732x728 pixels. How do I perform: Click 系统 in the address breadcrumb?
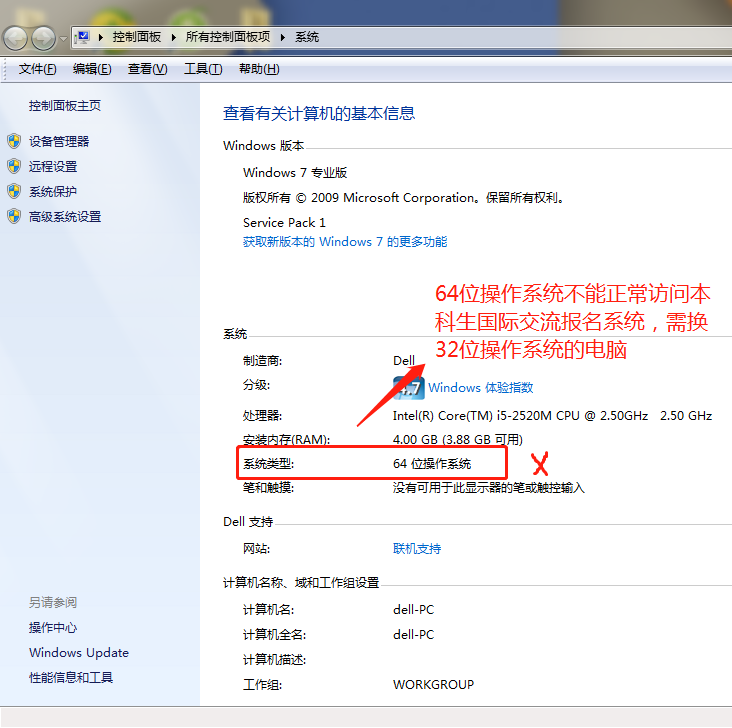(307, 37)
